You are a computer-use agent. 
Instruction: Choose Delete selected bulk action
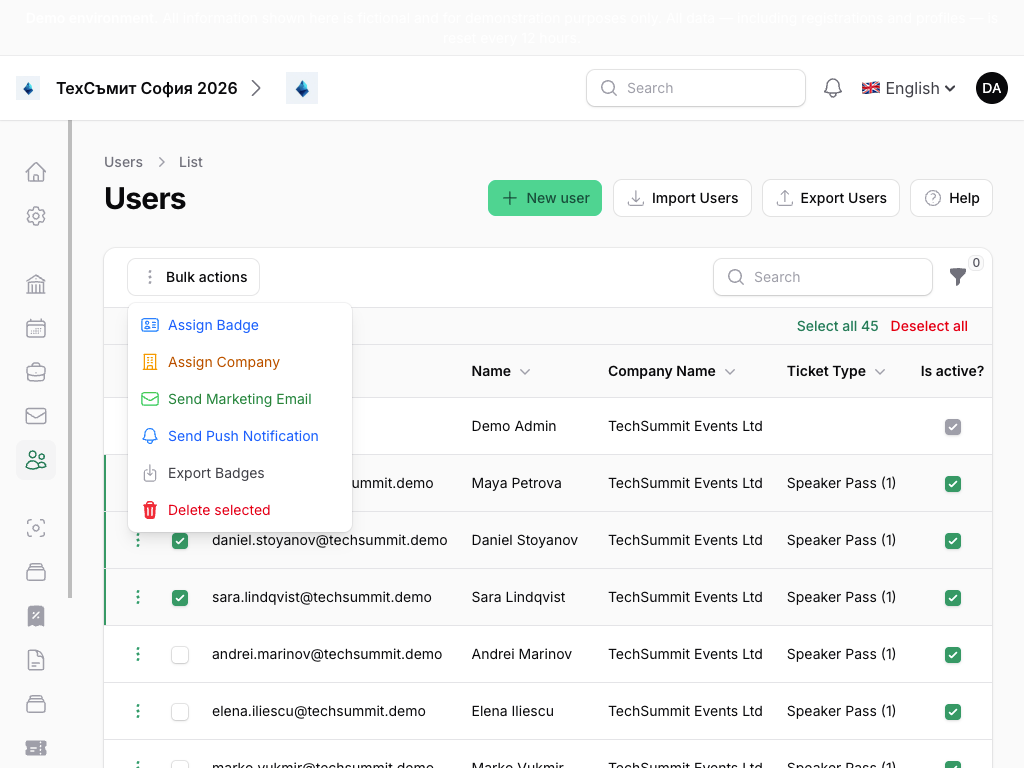click(x=240, y=510)
